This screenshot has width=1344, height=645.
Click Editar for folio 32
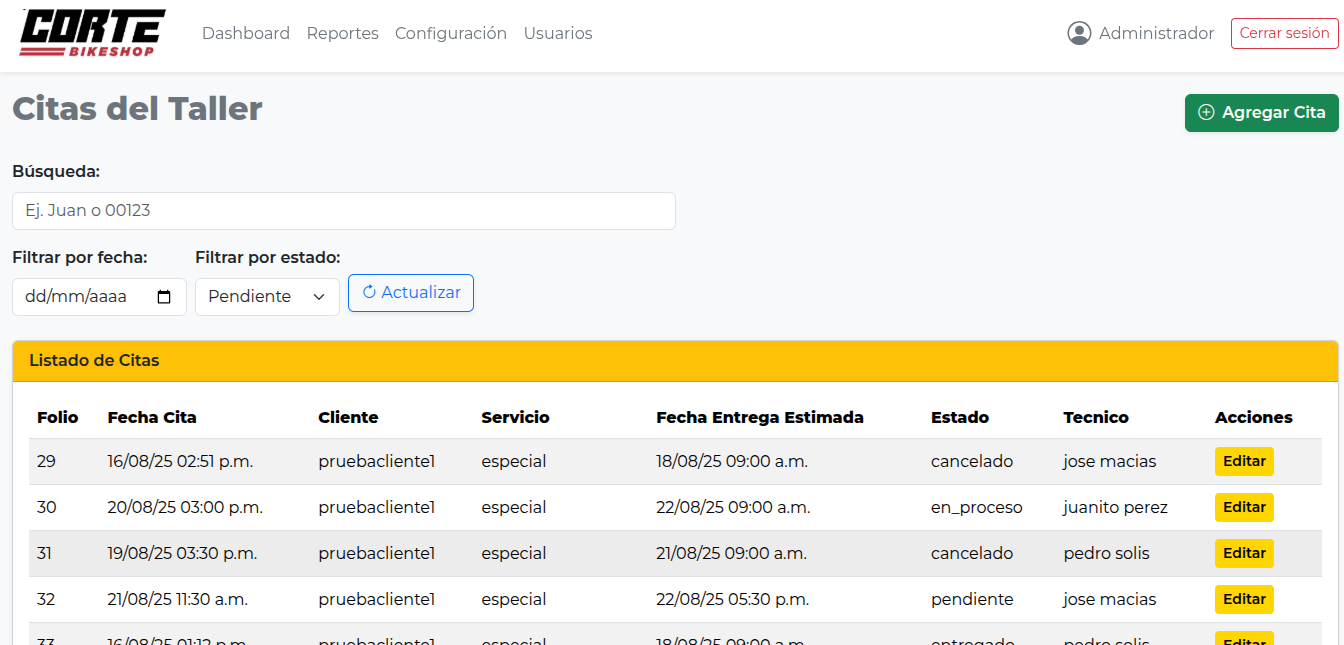1244,600
